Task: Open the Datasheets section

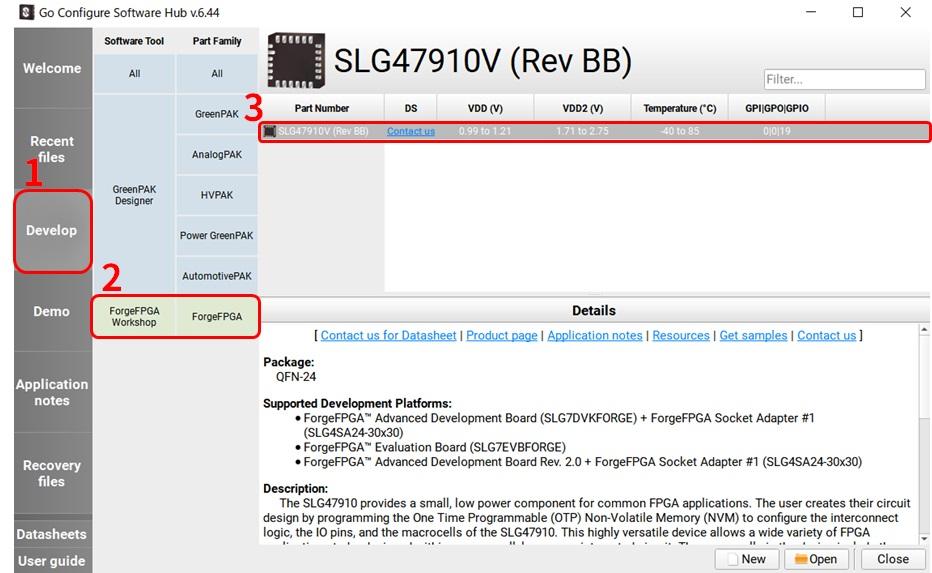Action: pyautogui.click(x=52, y=534)
